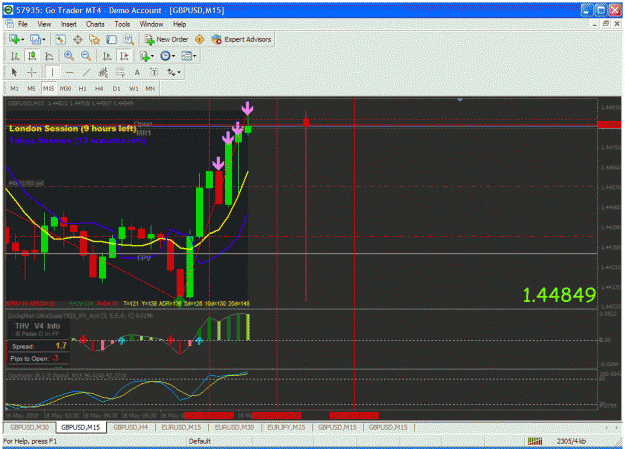This screenshot has width=625, height=449.
Task: Switch to the EURUSD,M30 chart tab
Action: (234, 427)
